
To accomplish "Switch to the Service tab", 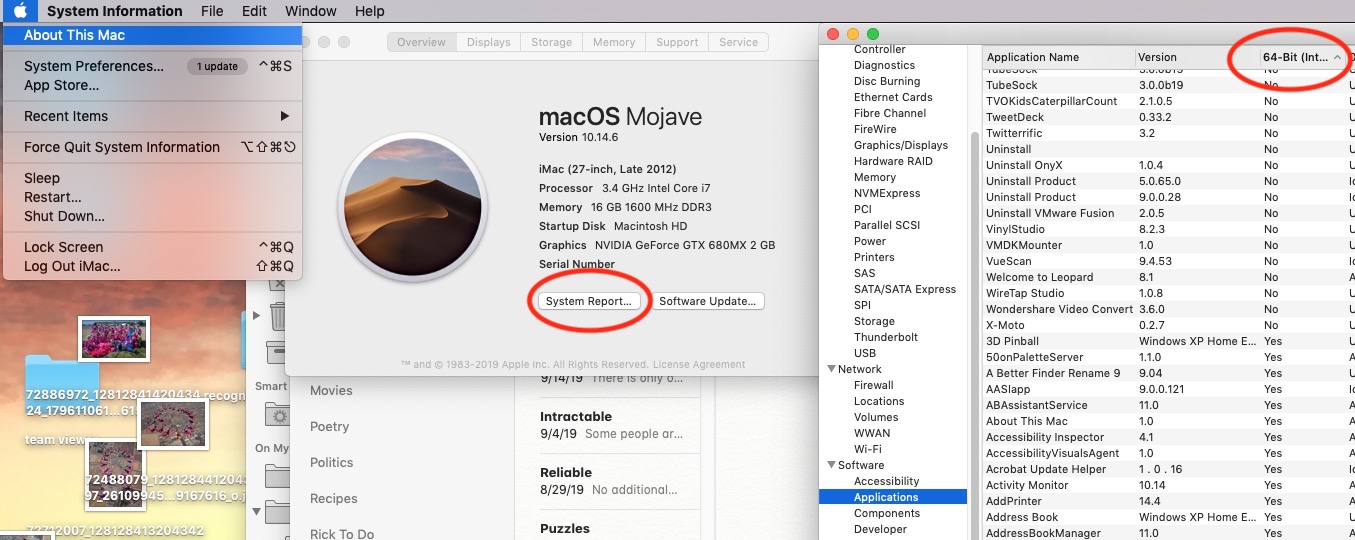I will [738, 42].
